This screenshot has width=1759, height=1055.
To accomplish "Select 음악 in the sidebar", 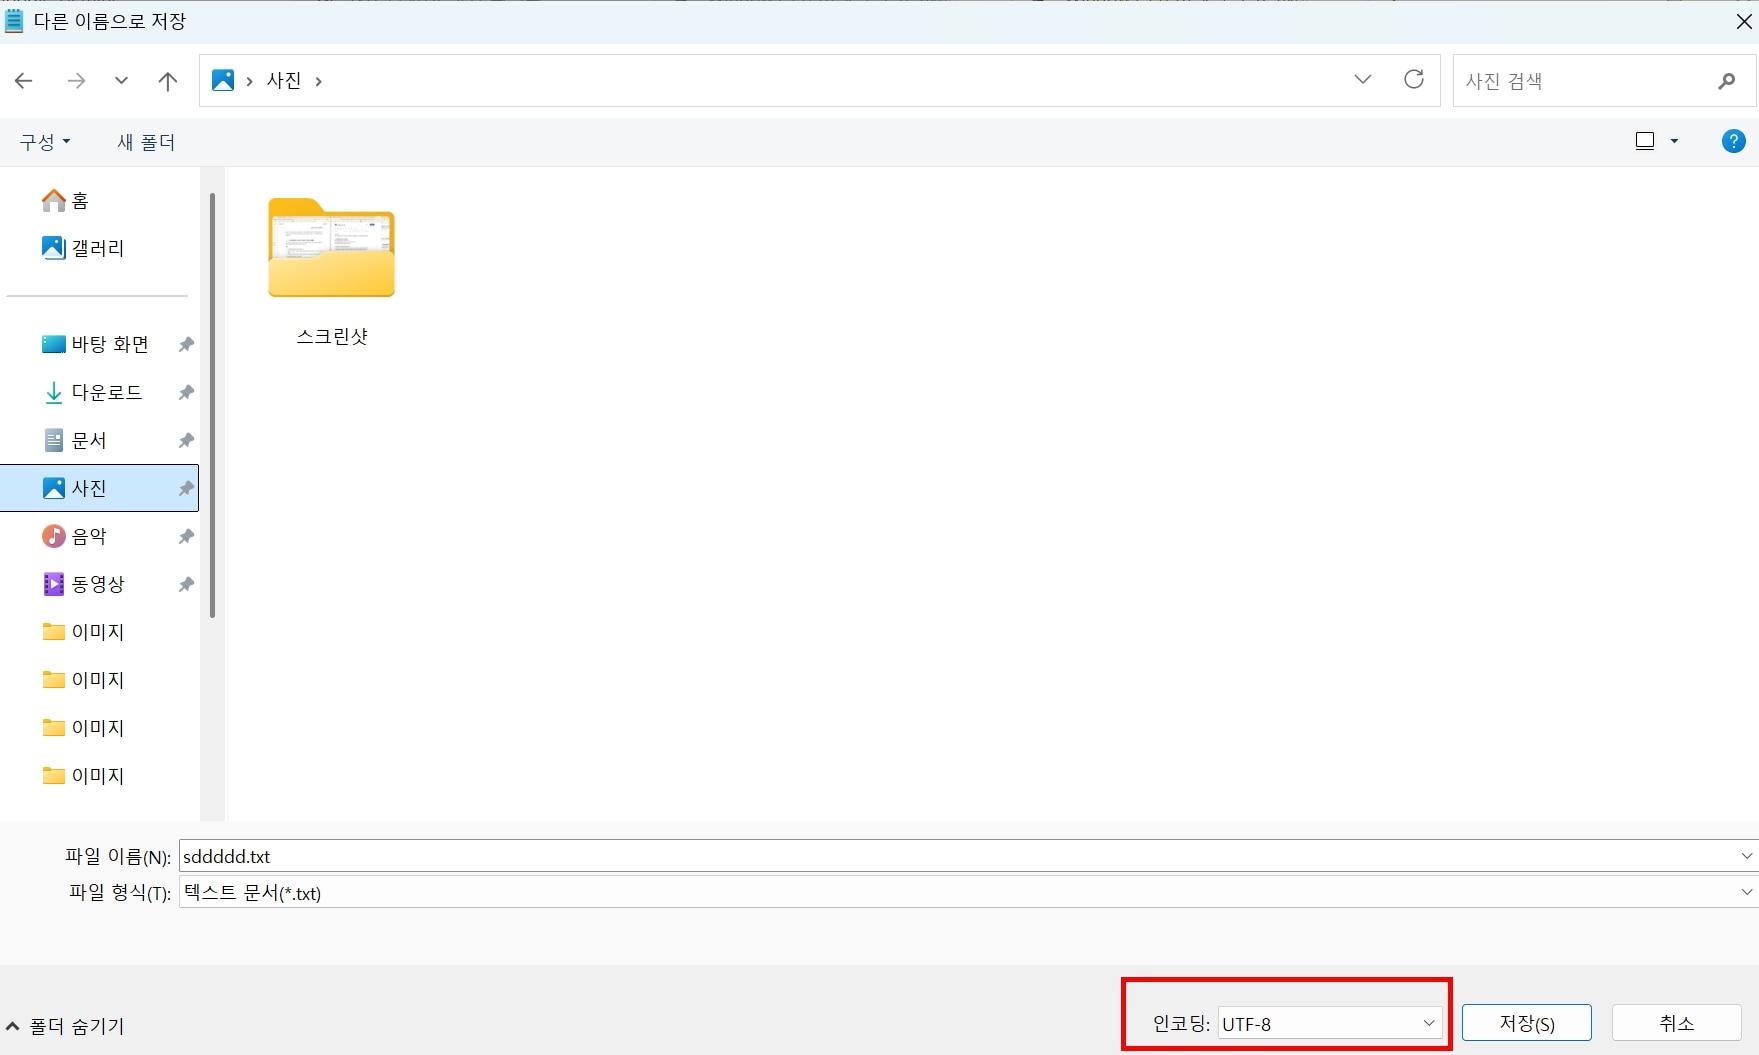I will click(x=89, y=536).
